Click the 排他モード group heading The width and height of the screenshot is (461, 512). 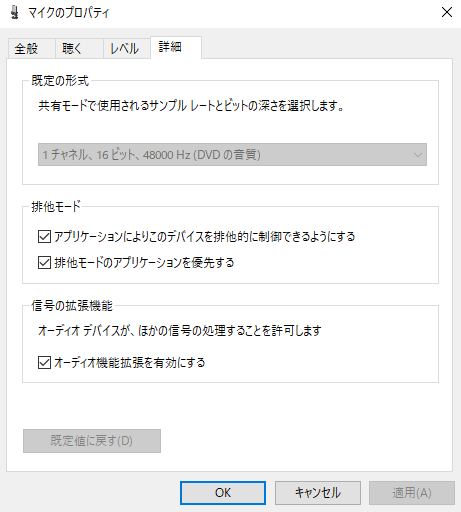(56, 207)
